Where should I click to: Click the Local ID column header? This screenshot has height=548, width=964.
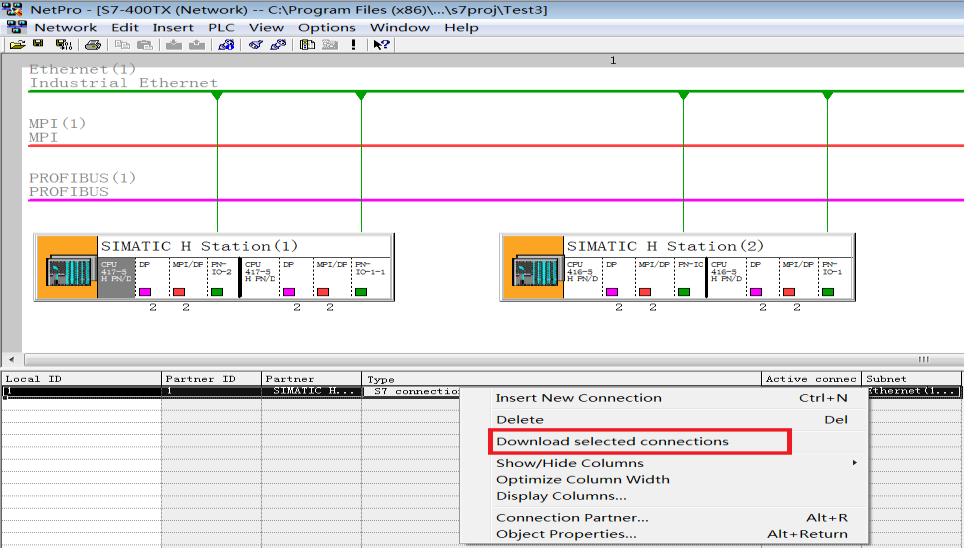click(x=81, y=379)
